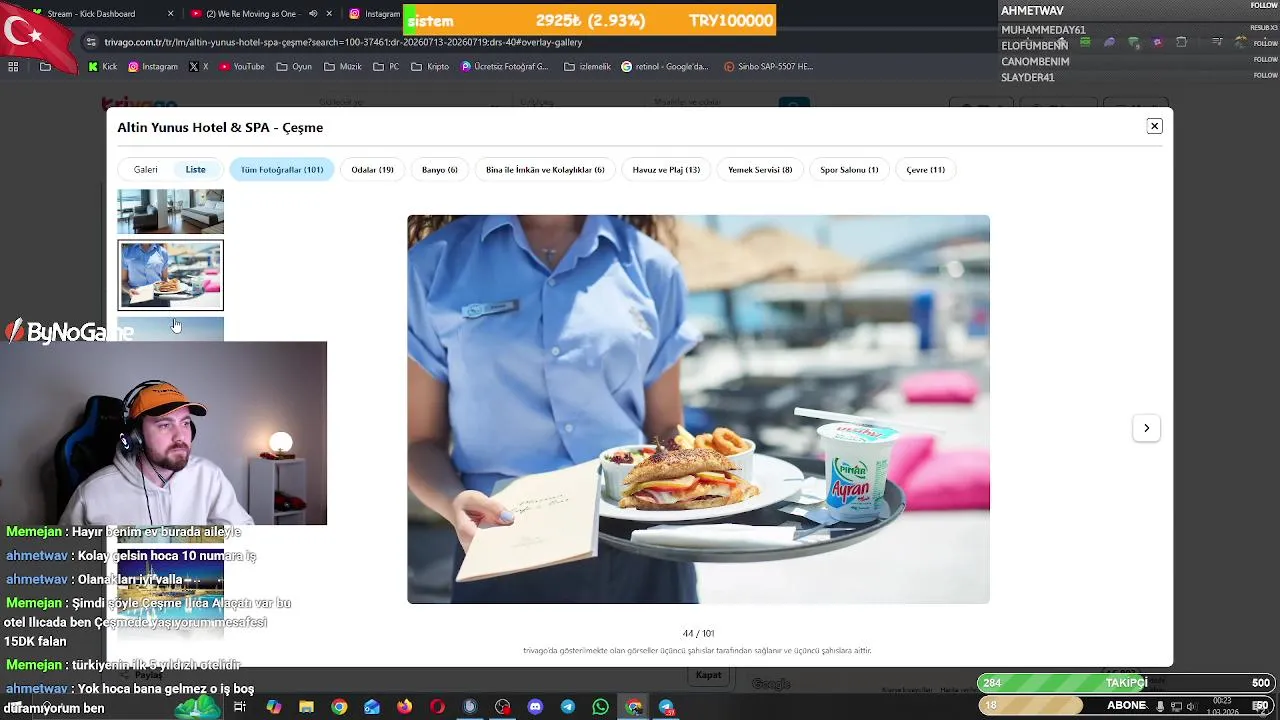The image size is (1280, 720).
Task: Open the hotel room thumbnail in list
Action: 170,211
